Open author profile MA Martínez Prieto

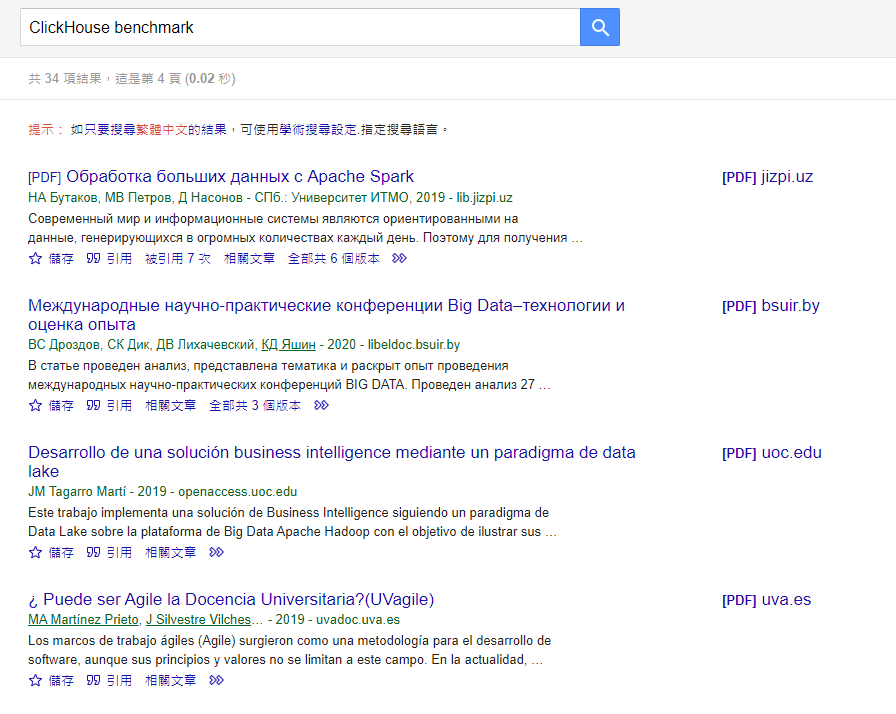(x=83, y=619)
